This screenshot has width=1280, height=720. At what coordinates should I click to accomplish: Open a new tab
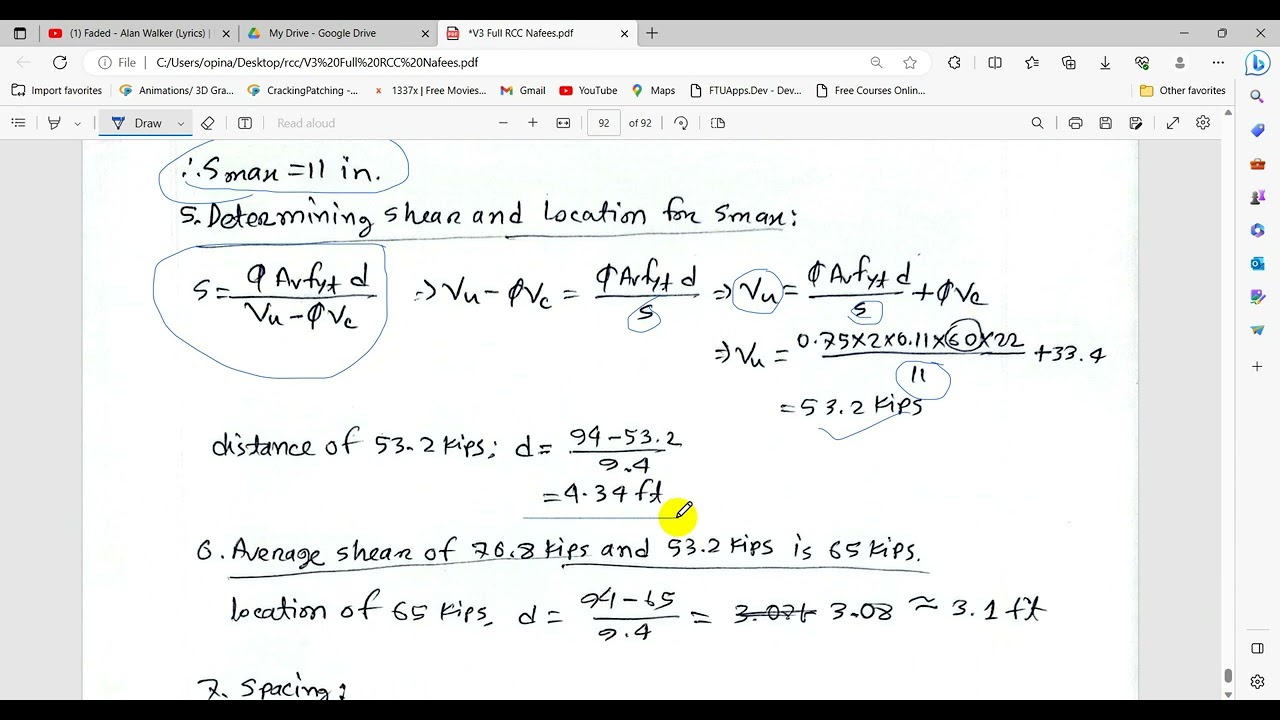(x=652, y=33)
